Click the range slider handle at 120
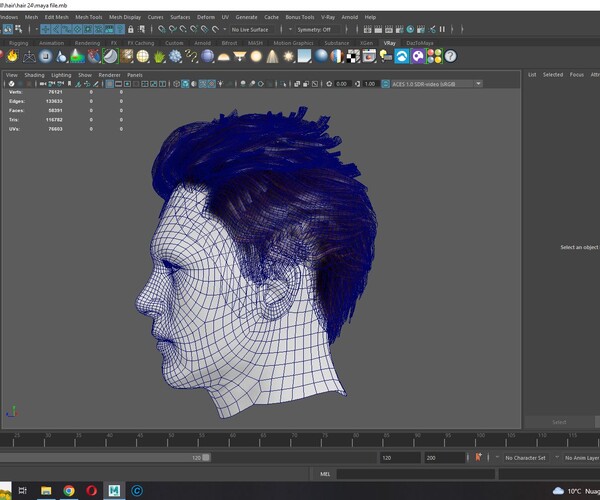 tap(206, 458)
